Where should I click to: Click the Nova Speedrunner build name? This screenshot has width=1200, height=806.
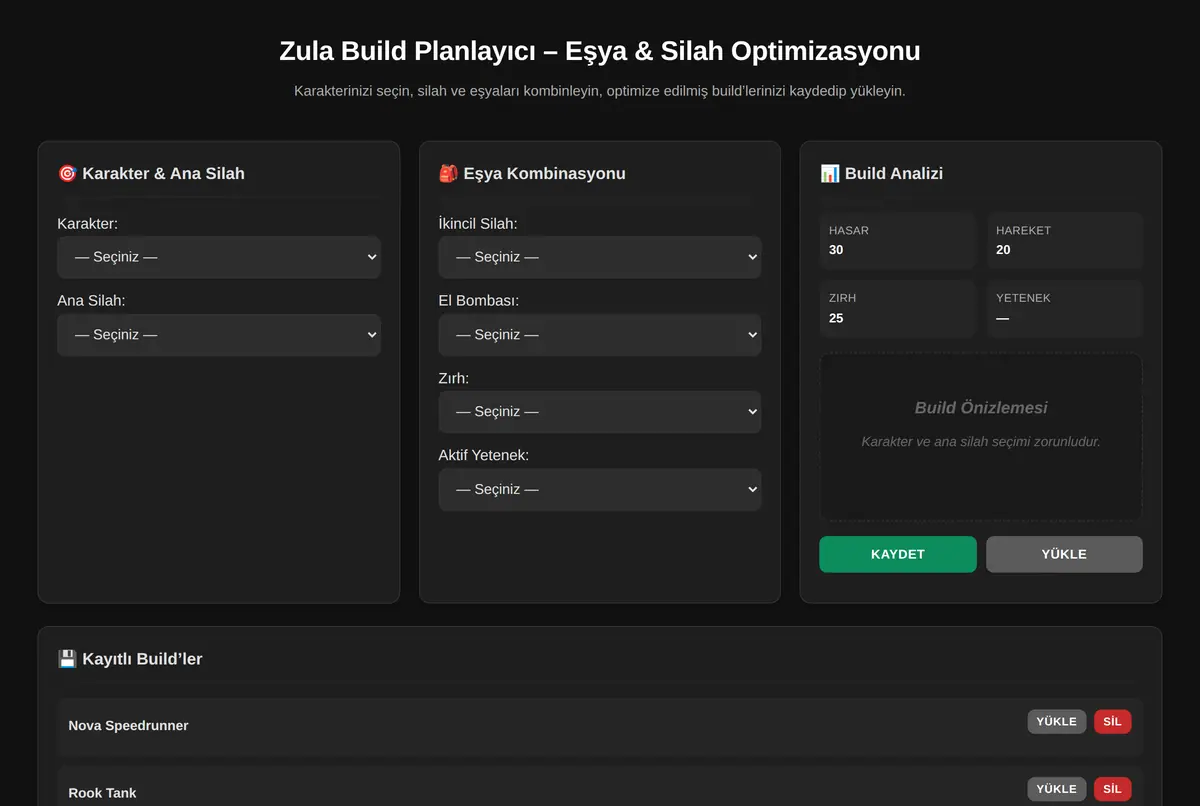coord(128,725)
